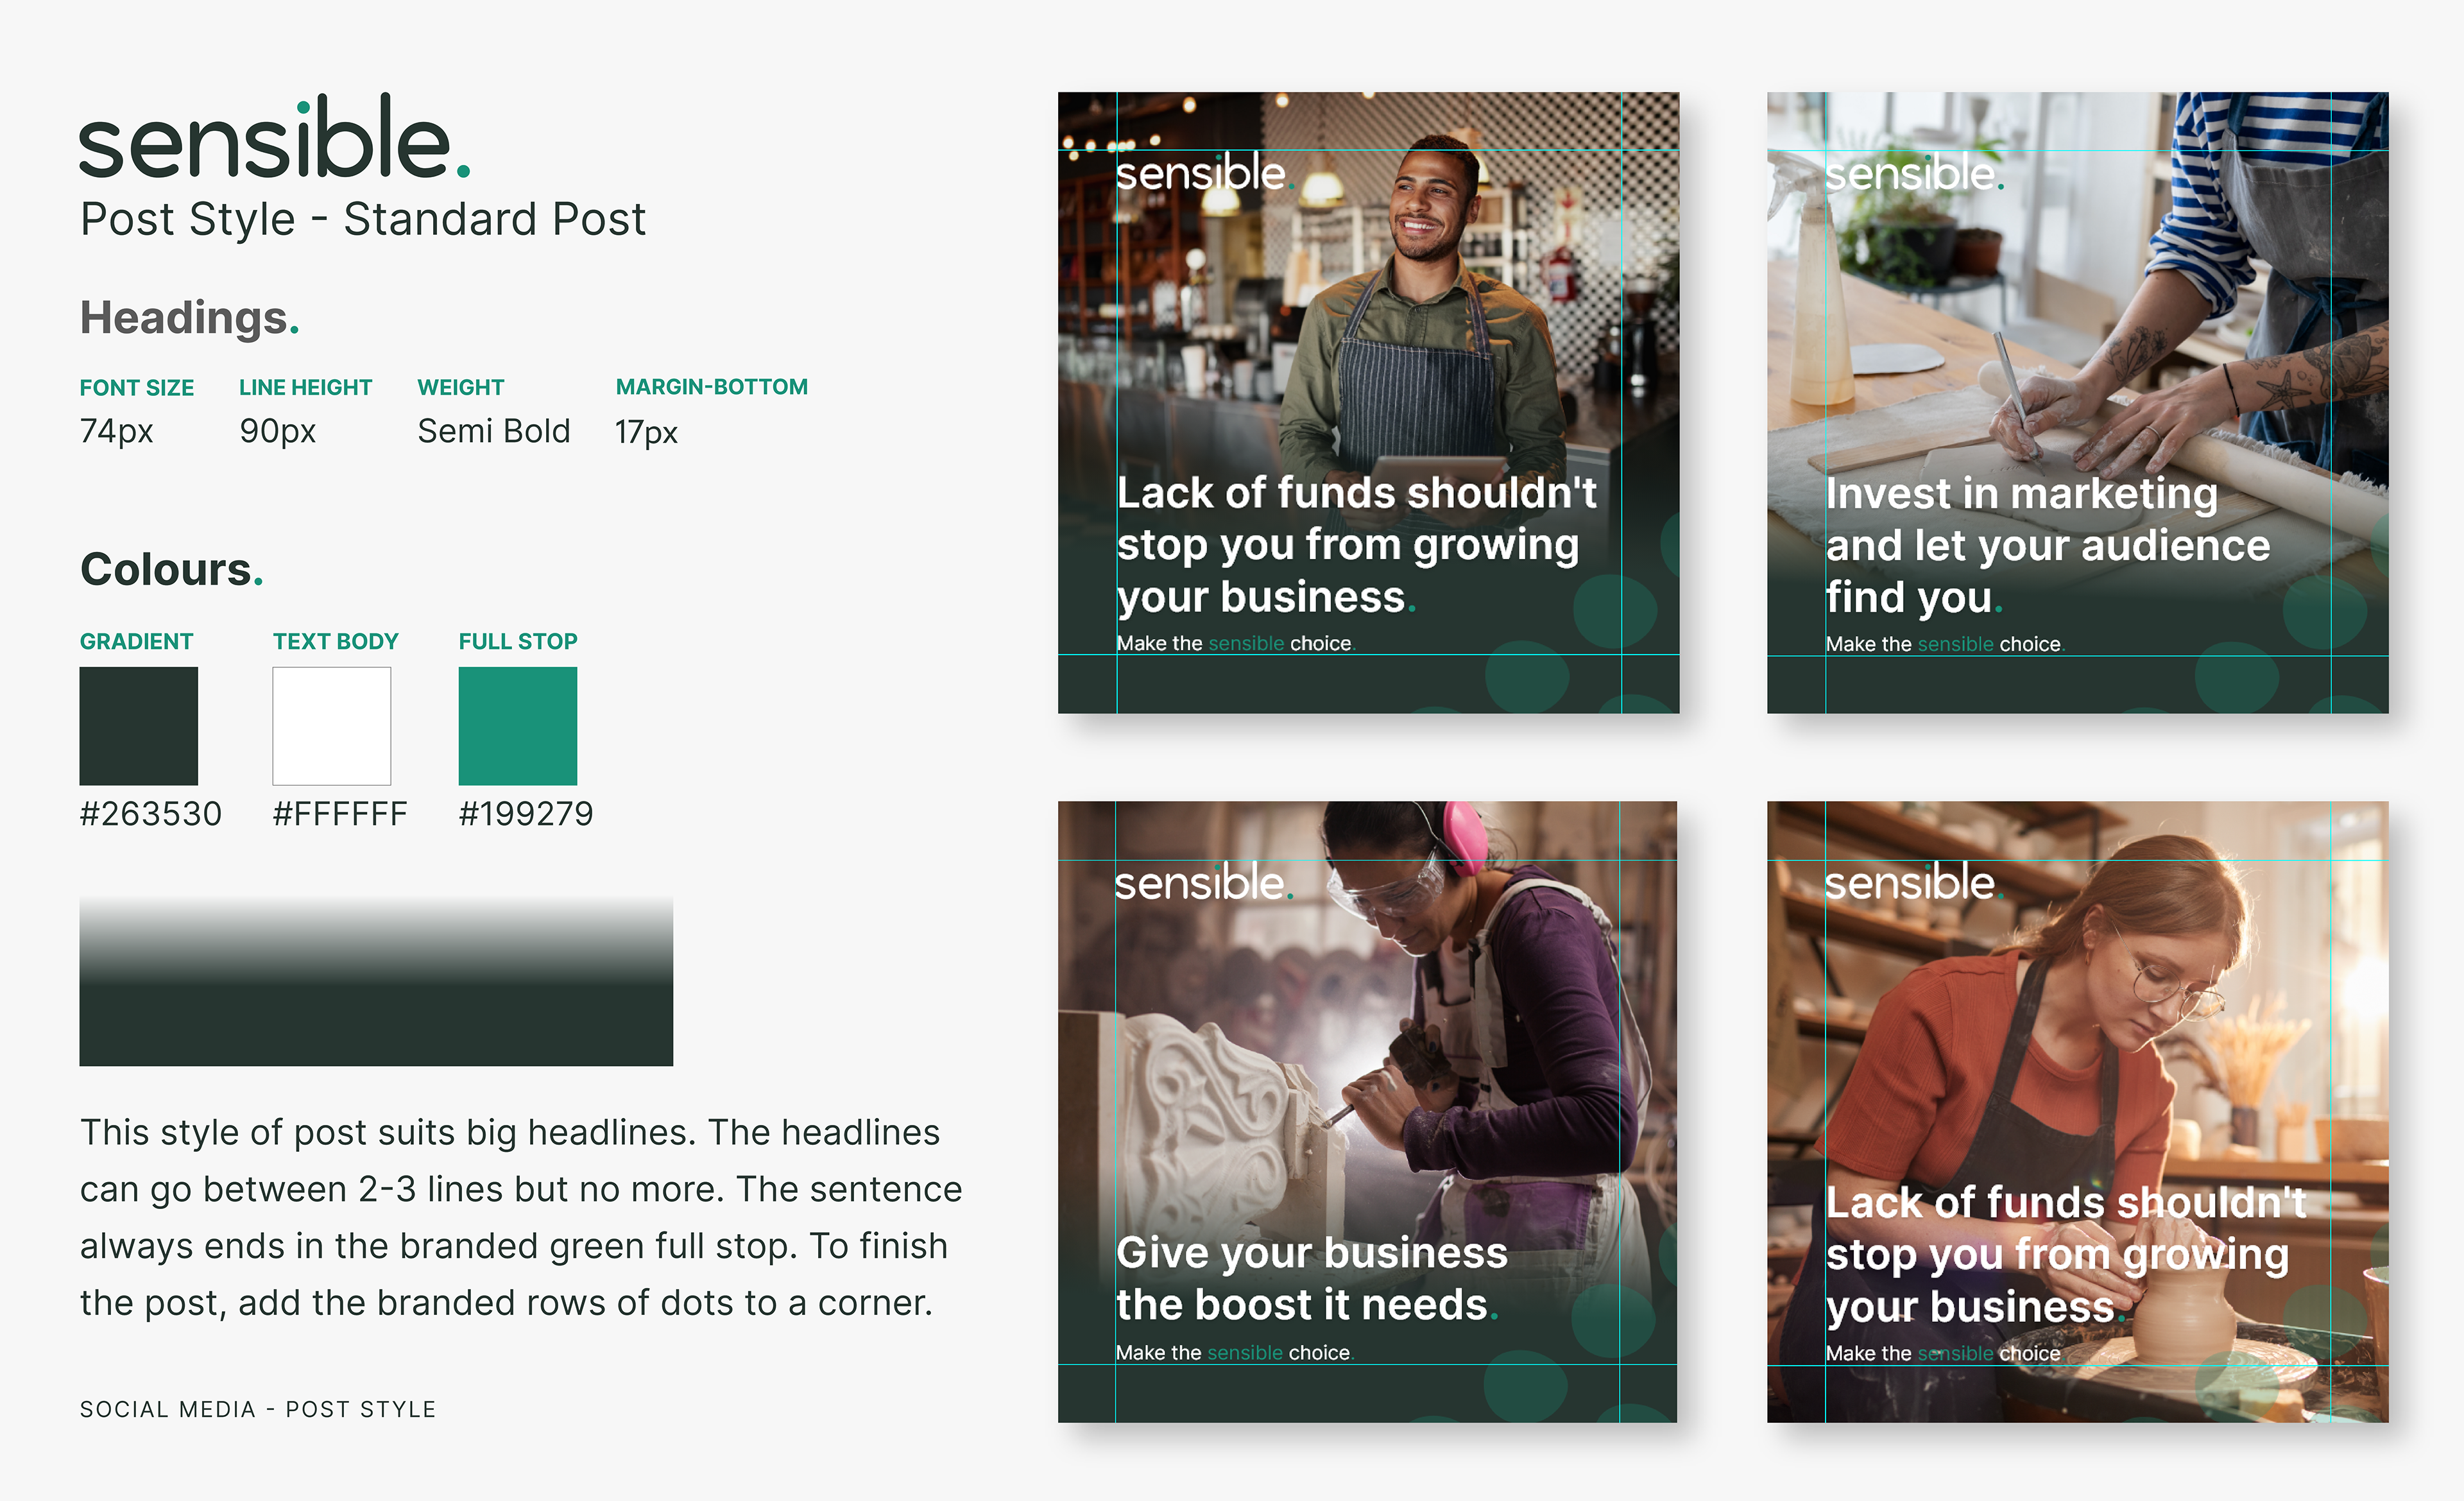
Task: Click 'Make the sensible choice' on barista post
Action: [1233, 644]
